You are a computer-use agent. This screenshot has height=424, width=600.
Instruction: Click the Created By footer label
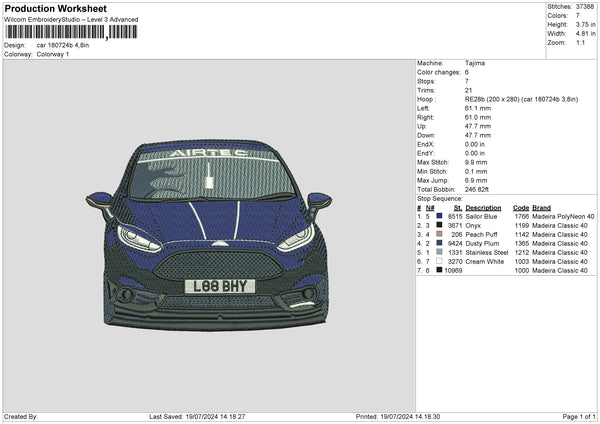pyautogui.click(x=21, y=417)
